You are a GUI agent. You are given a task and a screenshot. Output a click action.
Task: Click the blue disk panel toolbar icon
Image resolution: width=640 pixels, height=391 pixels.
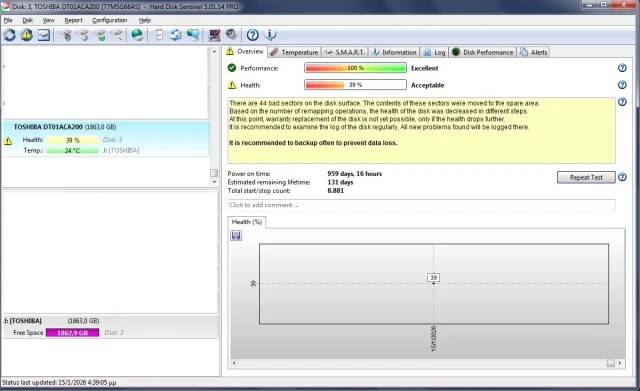click(x=44, y=35)
